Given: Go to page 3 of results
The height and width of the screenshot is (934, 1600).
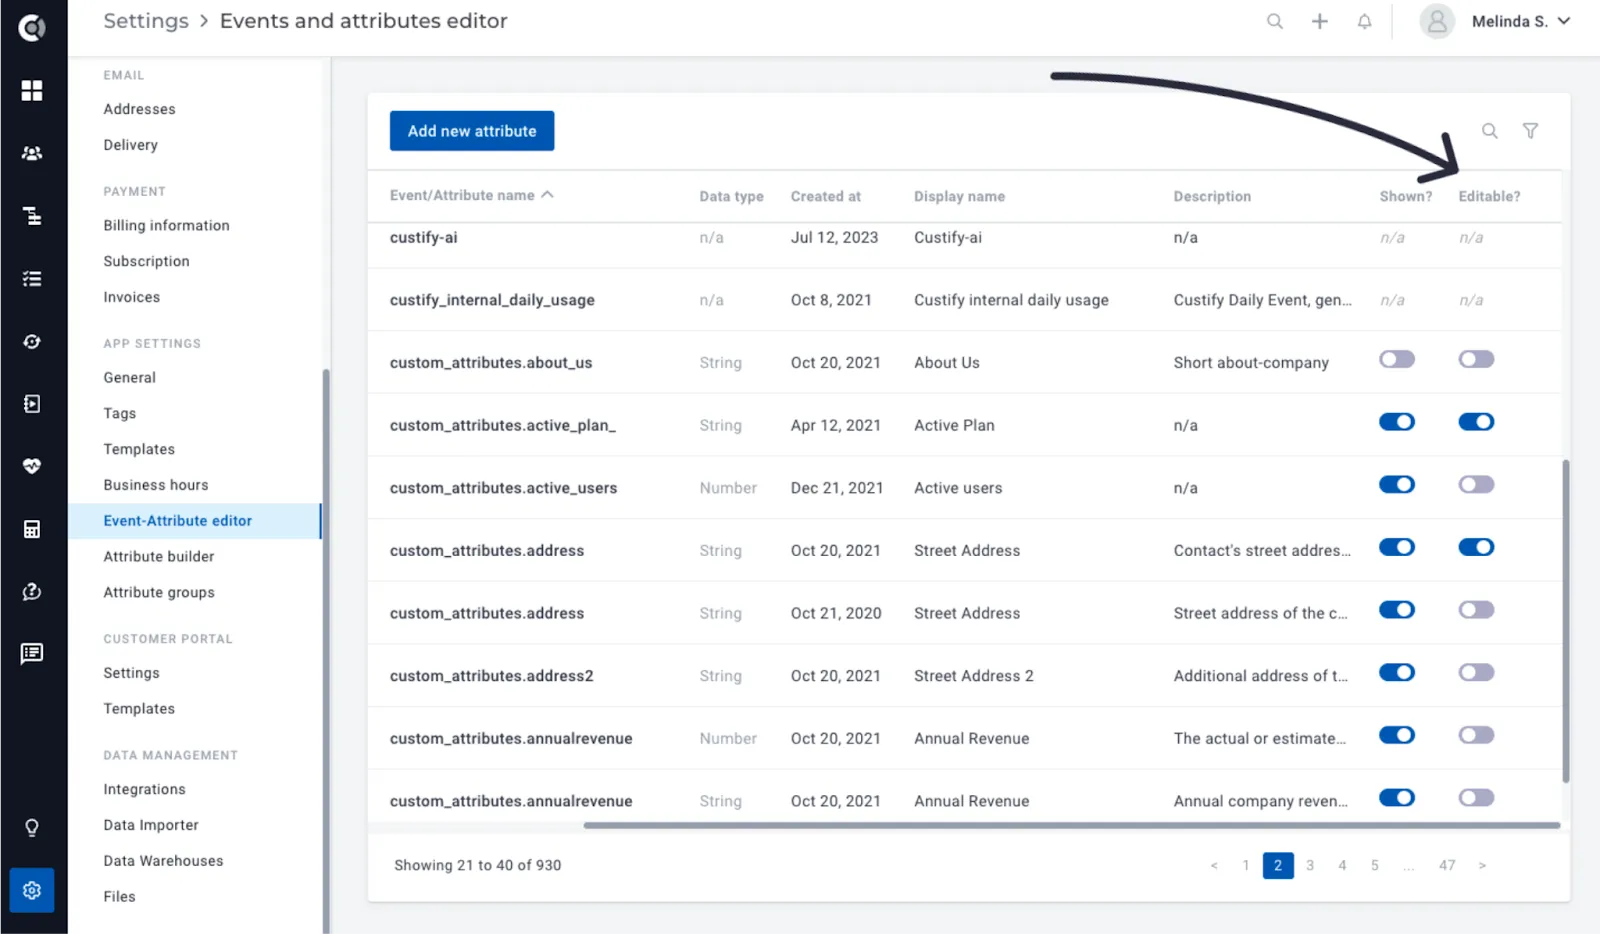Looking at the screenshot, I should (x=1310, y=866).
